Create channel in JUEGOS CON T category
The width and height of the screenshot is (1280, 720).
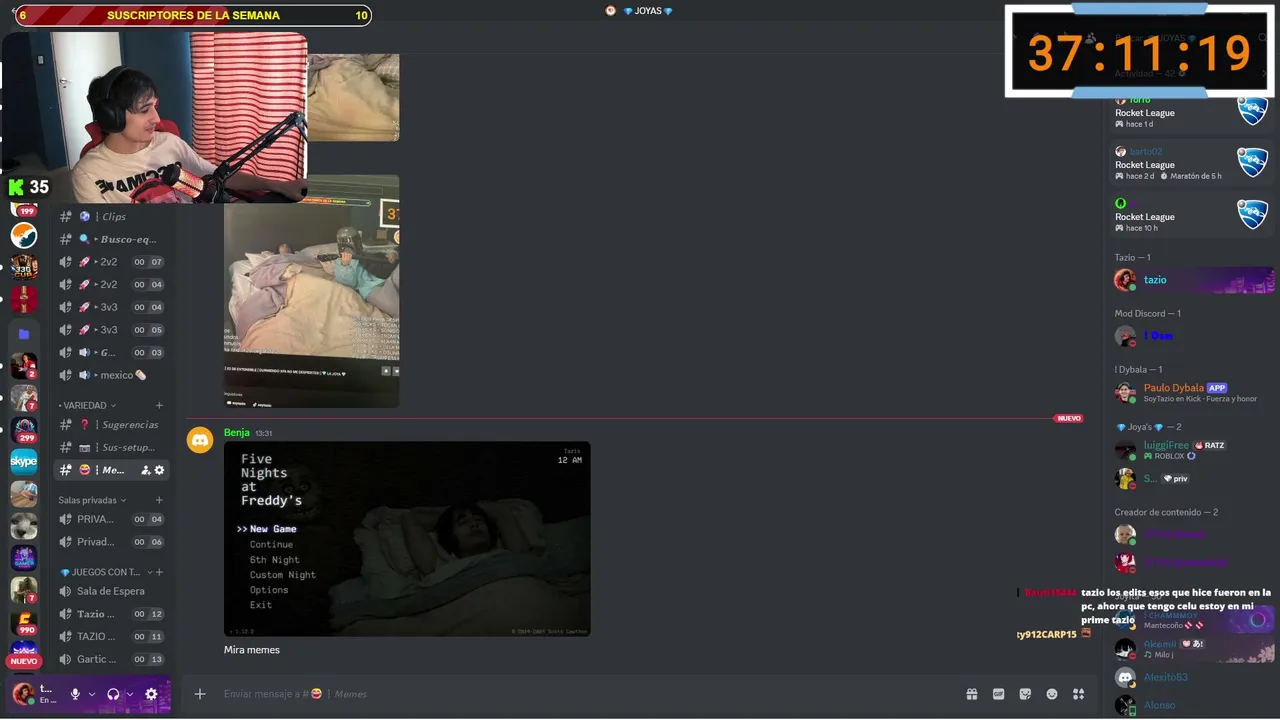click(x=160, y=572)
